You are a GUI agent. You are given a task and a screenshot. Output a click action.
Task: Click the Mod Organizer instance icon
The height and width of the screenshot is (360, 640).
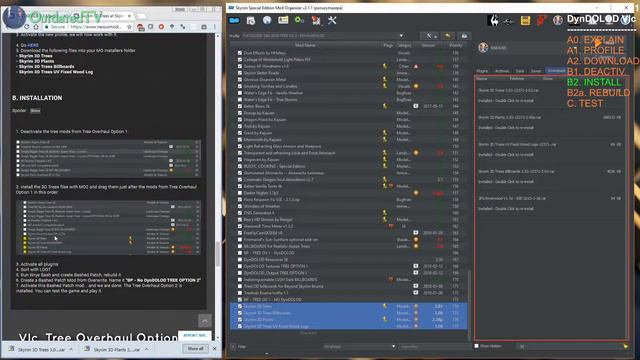click(x=234, y=20)
